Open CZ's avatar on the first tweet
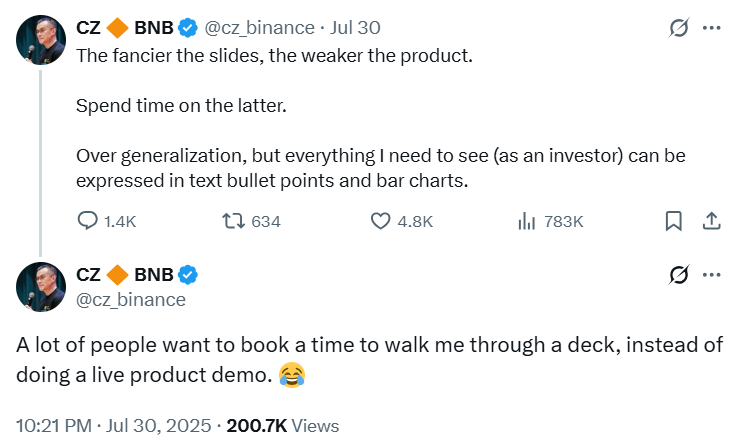Screen dimensions: 739x440 41,41
